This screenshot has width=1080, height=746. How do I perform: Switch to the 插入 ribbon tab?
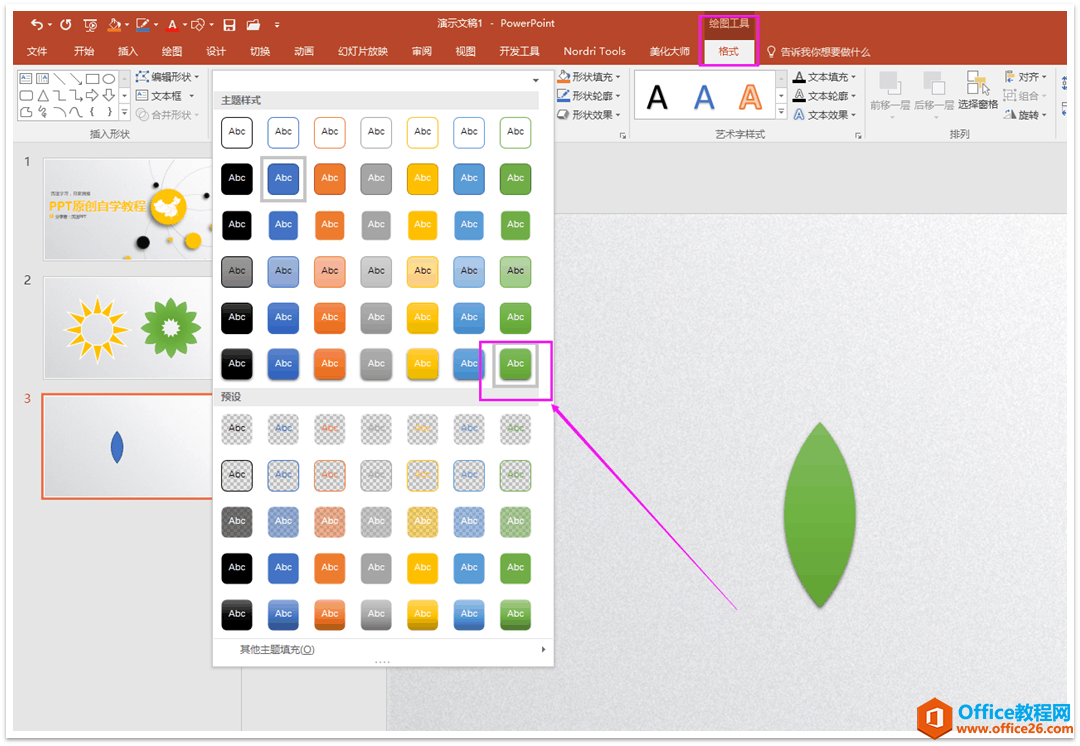coord(128,51)
